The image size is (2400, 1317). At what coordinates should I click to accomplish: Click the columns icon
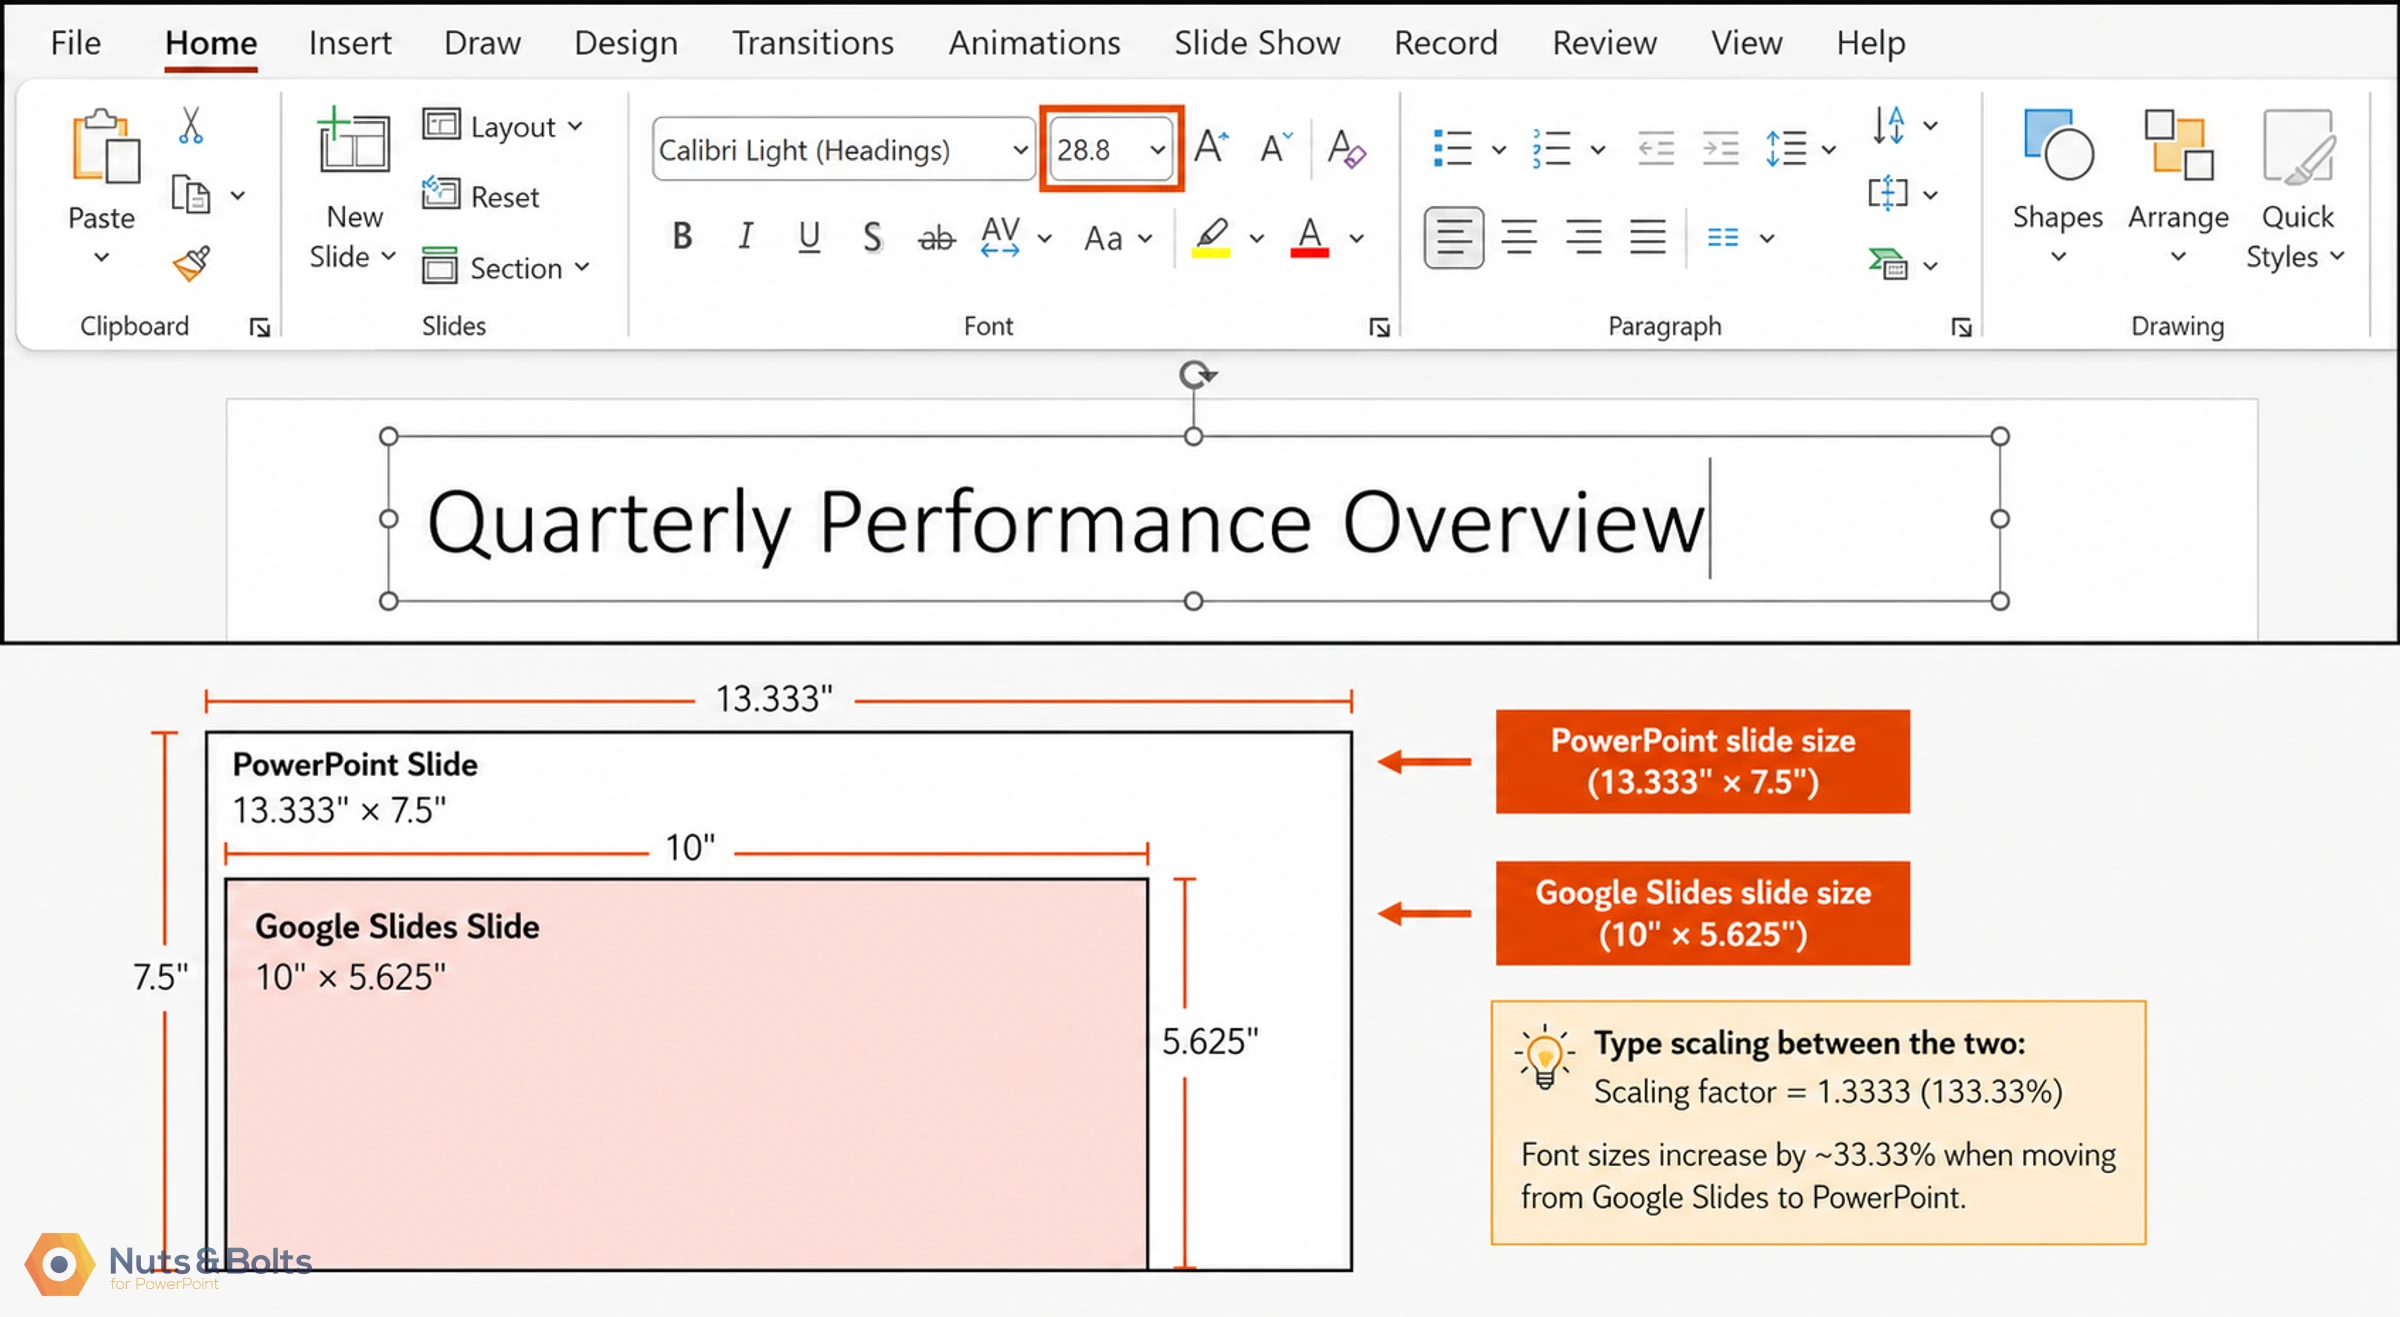click(1722, 238)
